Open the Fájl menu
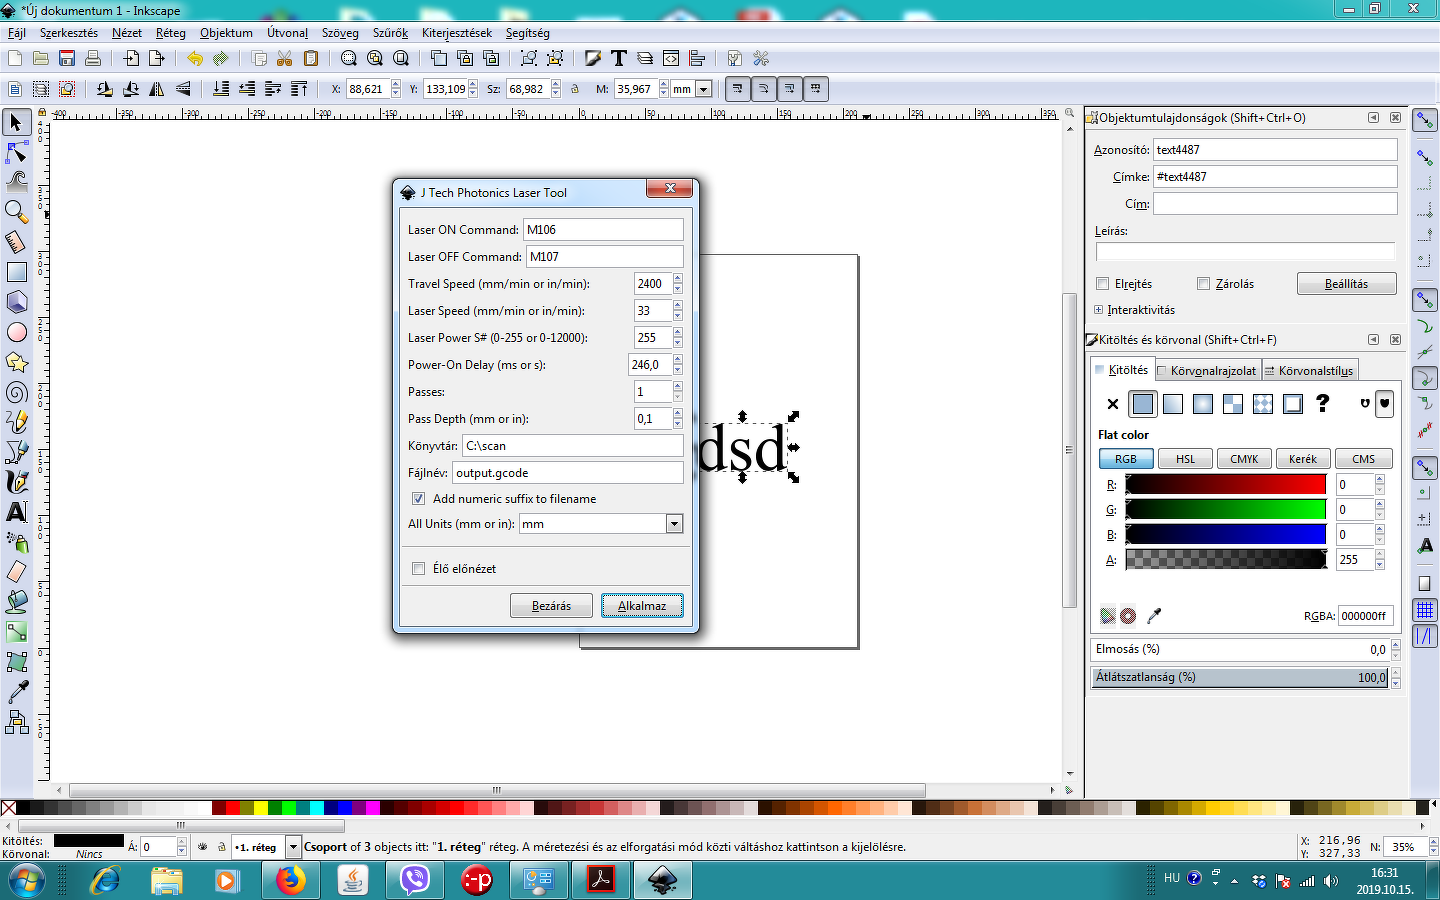This screenshot has width=1440, height=900. (x=17, y=33)
